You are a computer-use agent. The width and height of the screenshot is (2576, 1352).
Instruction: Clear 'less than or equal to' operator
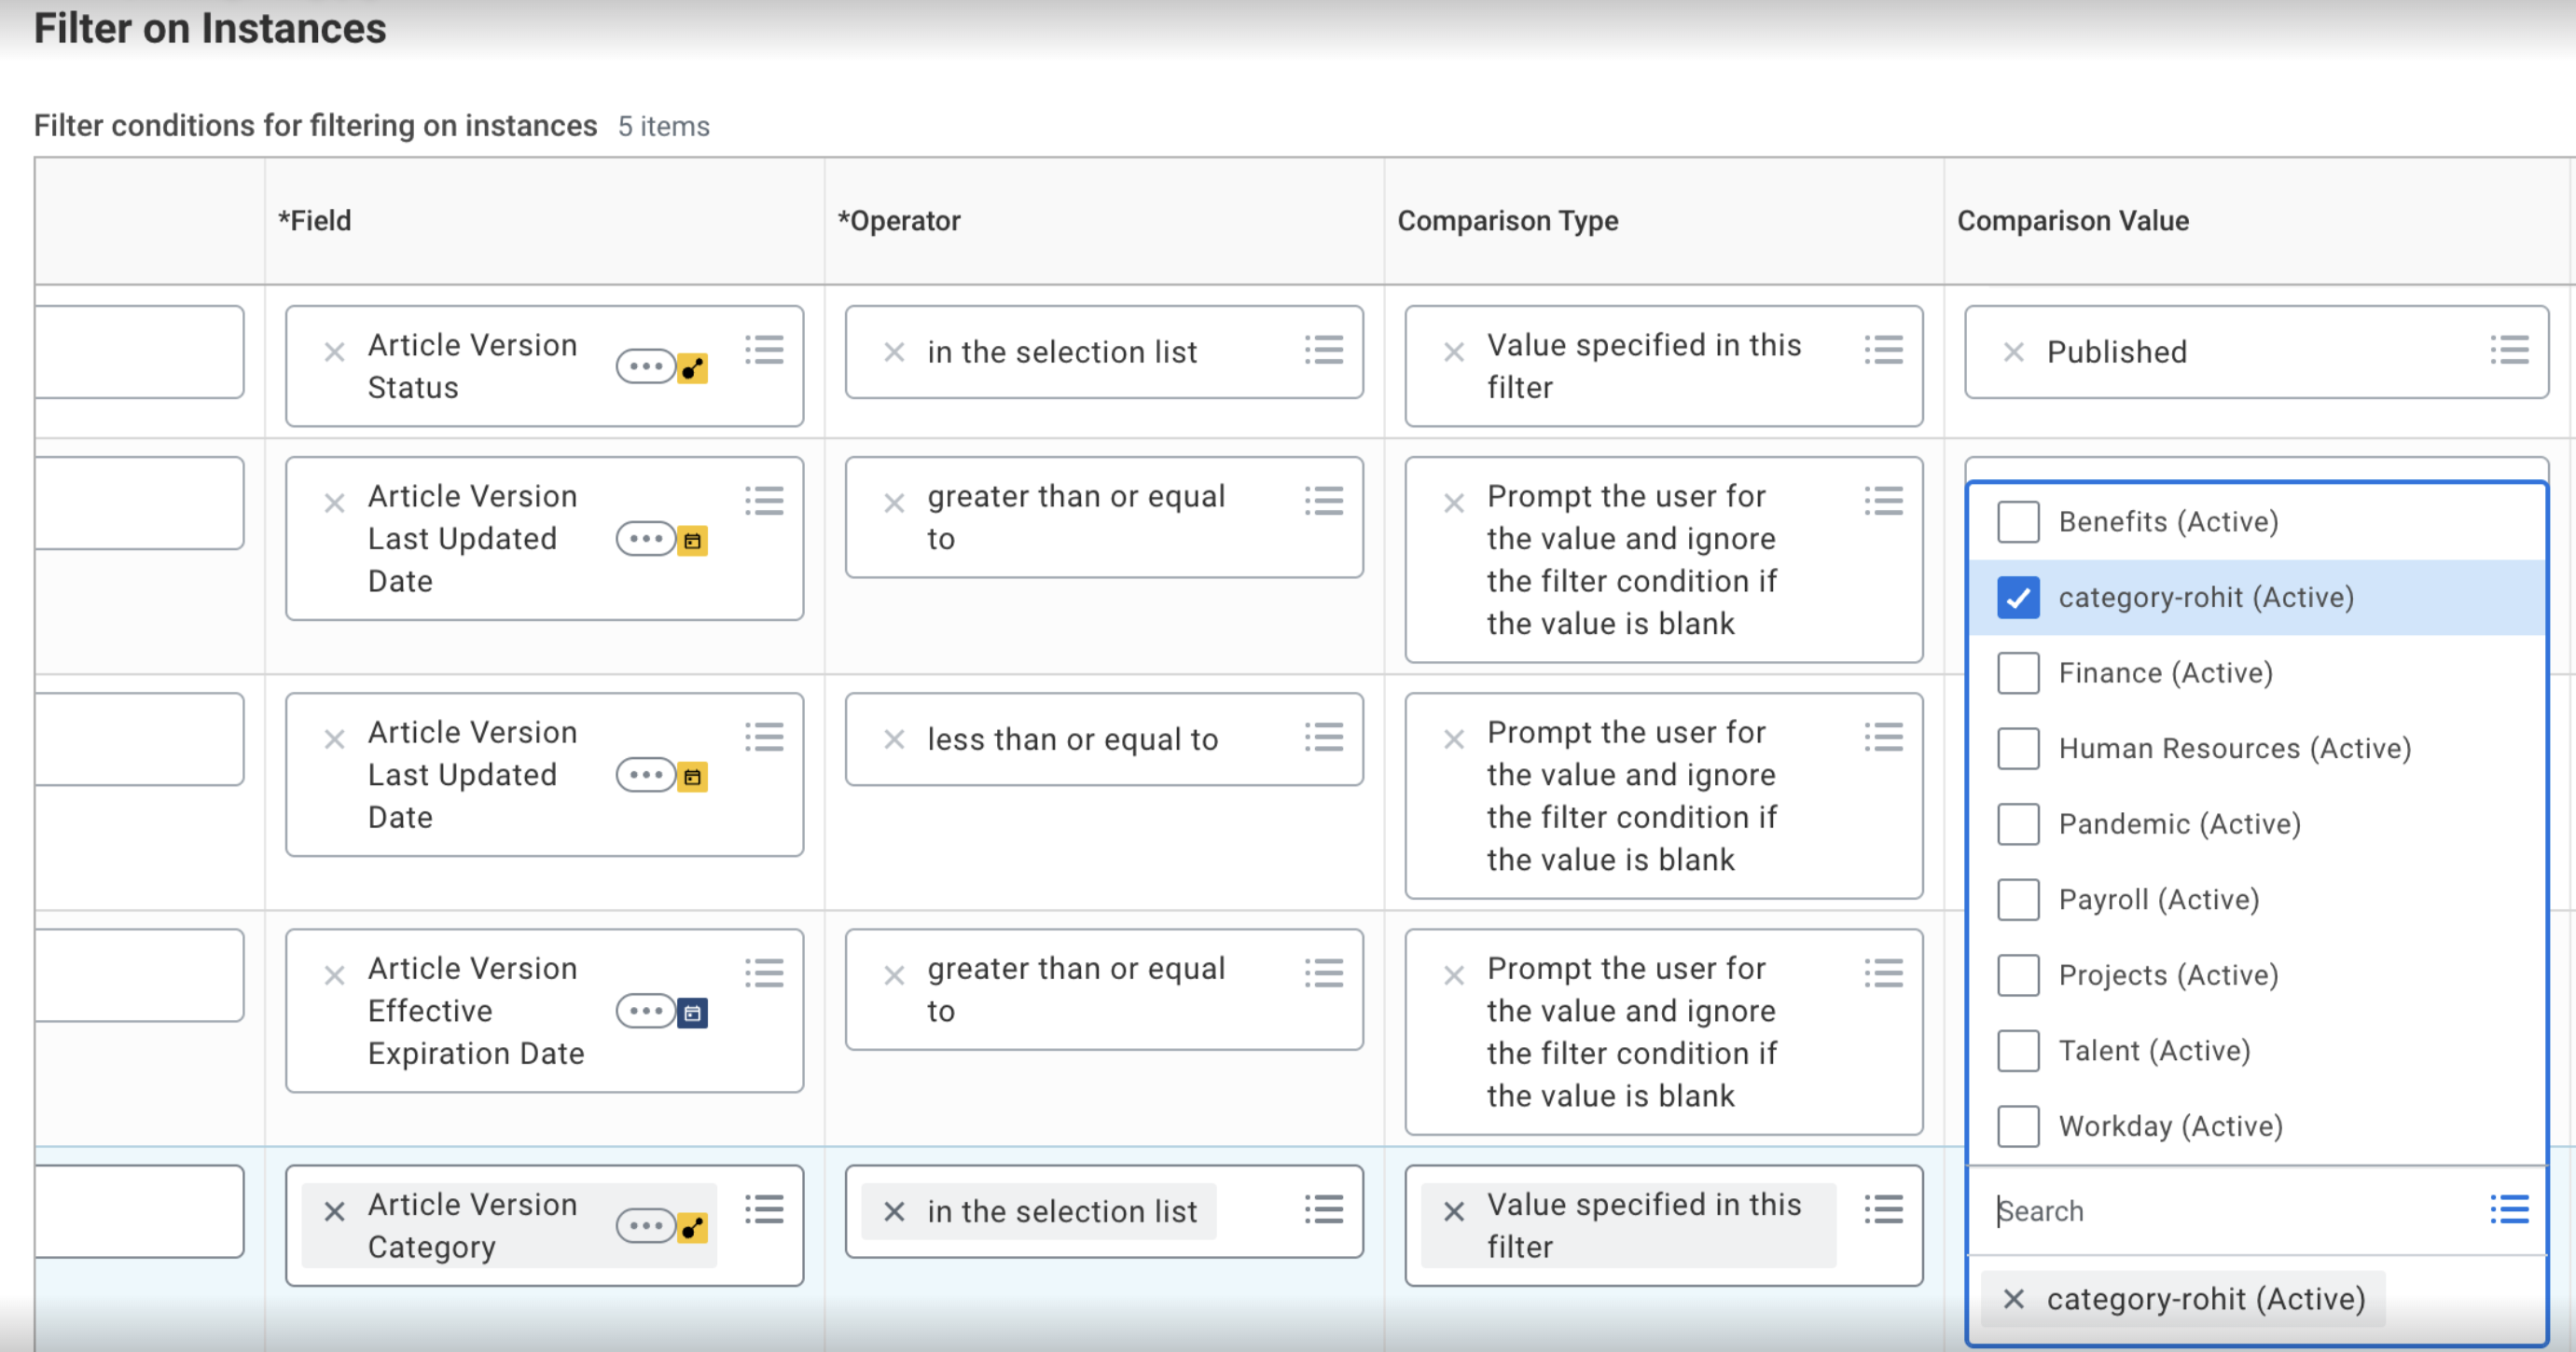click(894, 740)
